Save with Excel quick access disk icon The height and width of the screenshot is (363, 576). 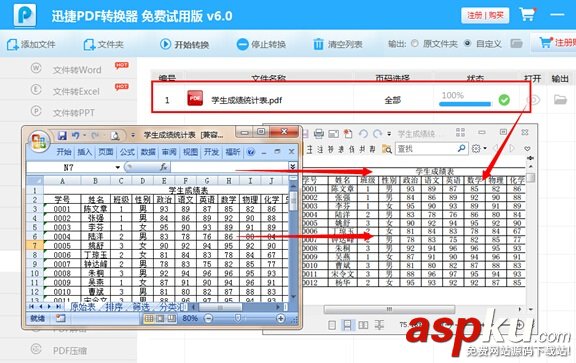click(62, 136)
